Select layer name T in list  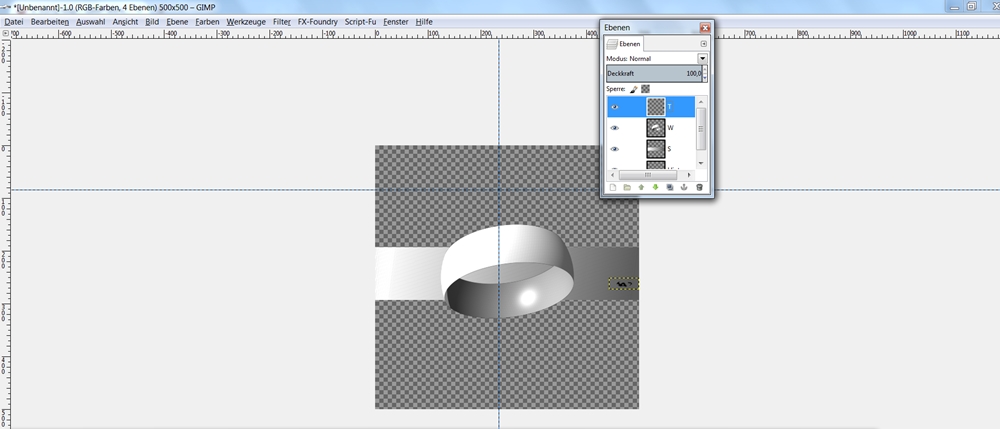[x=670, y=107]
